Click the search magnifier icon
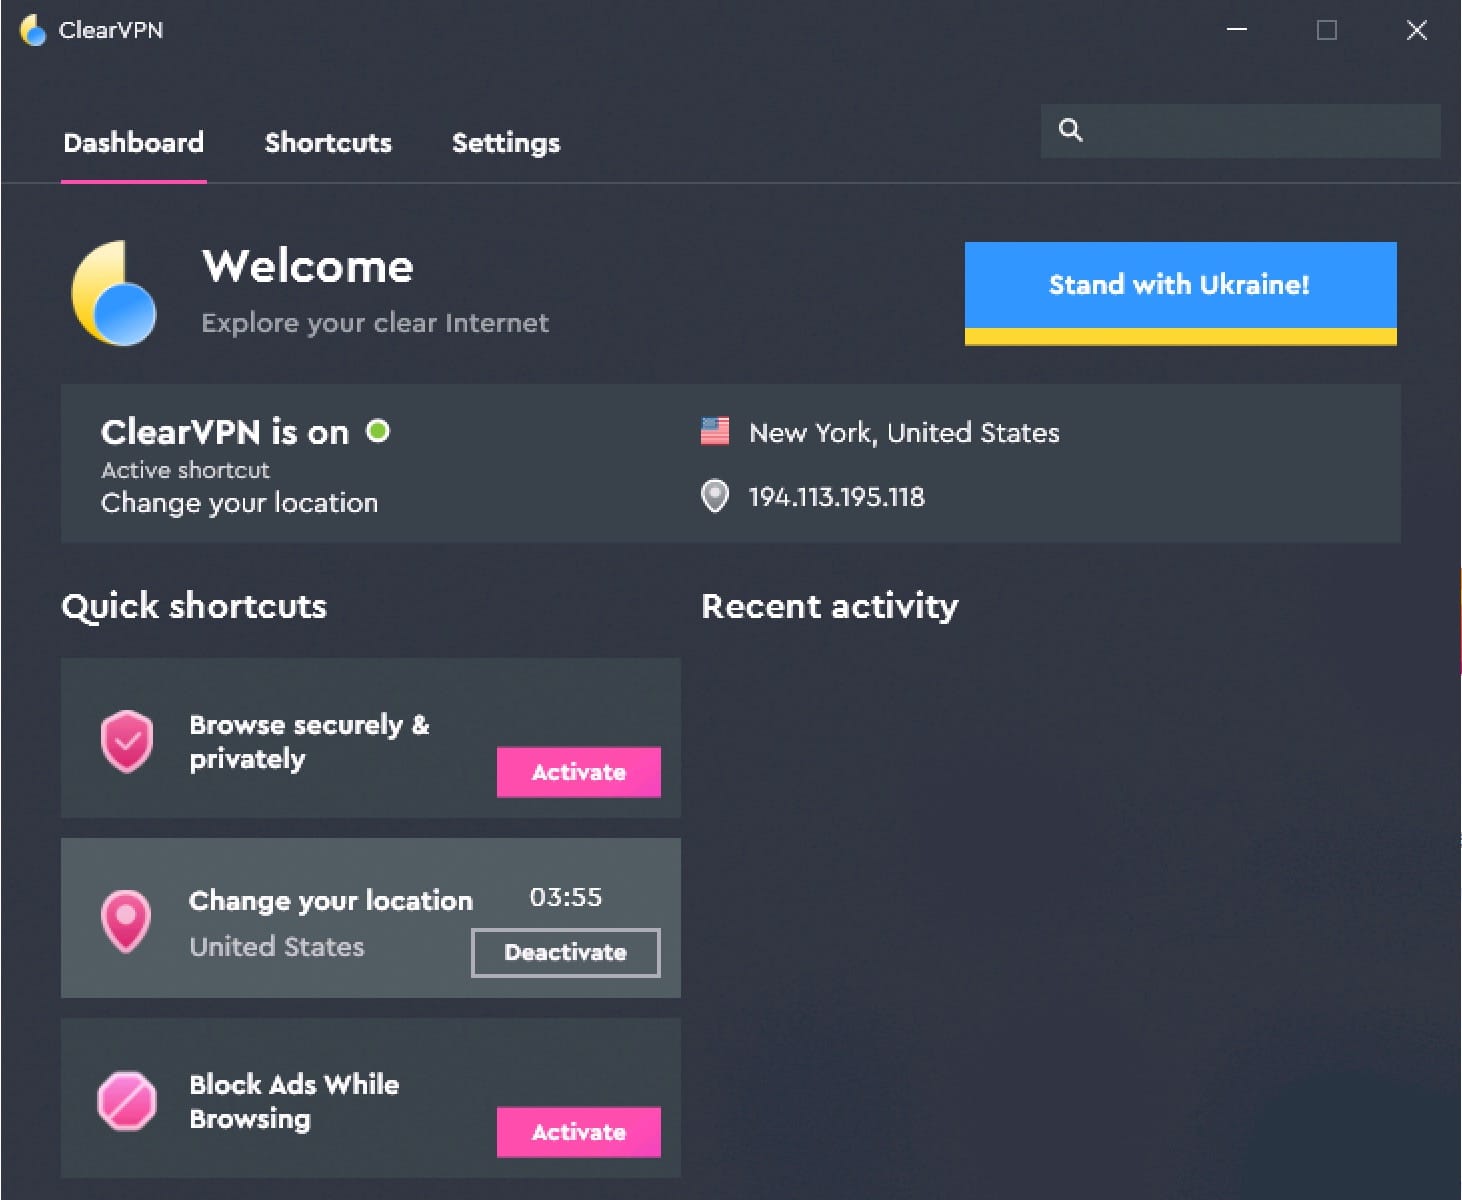1462x1200 pixels. 1070,130
